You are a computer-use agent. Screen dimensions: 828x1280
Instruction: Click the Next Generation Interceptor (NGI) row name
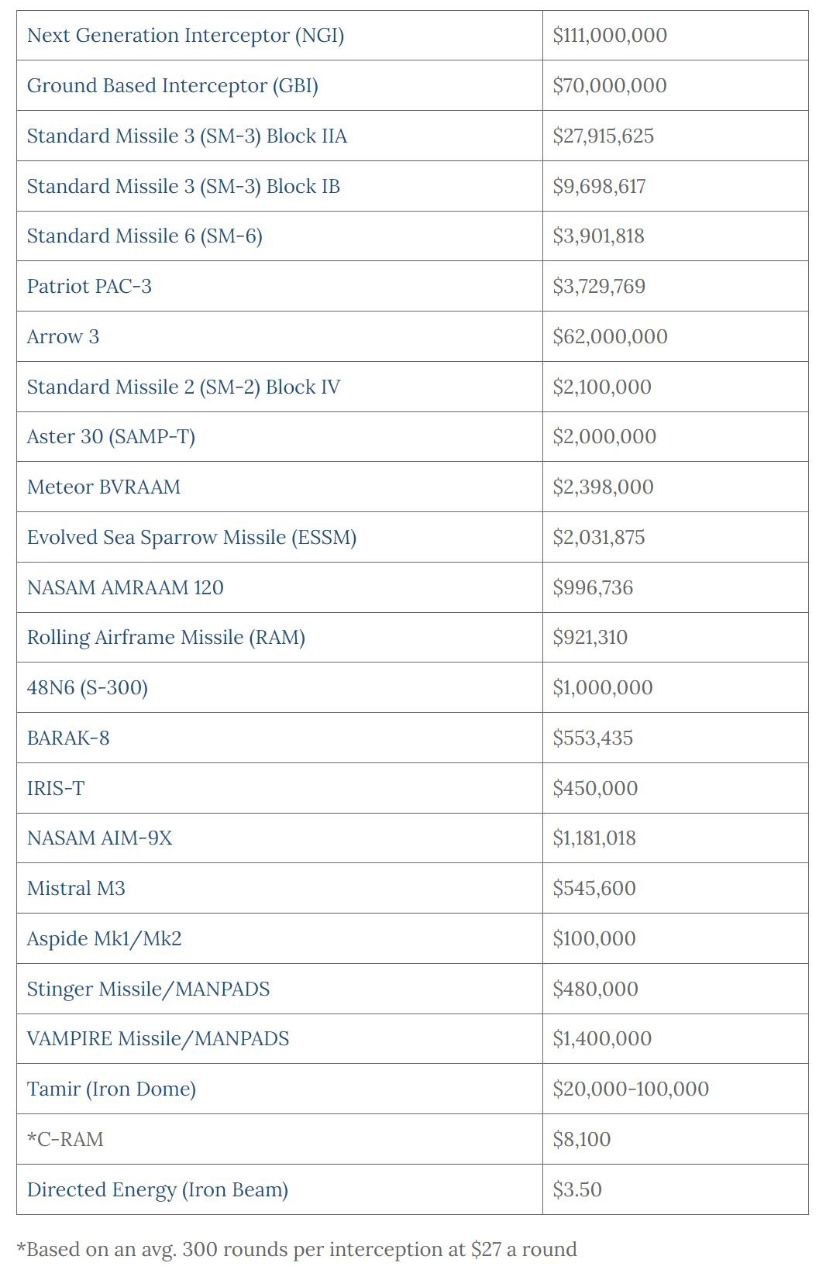185,36
